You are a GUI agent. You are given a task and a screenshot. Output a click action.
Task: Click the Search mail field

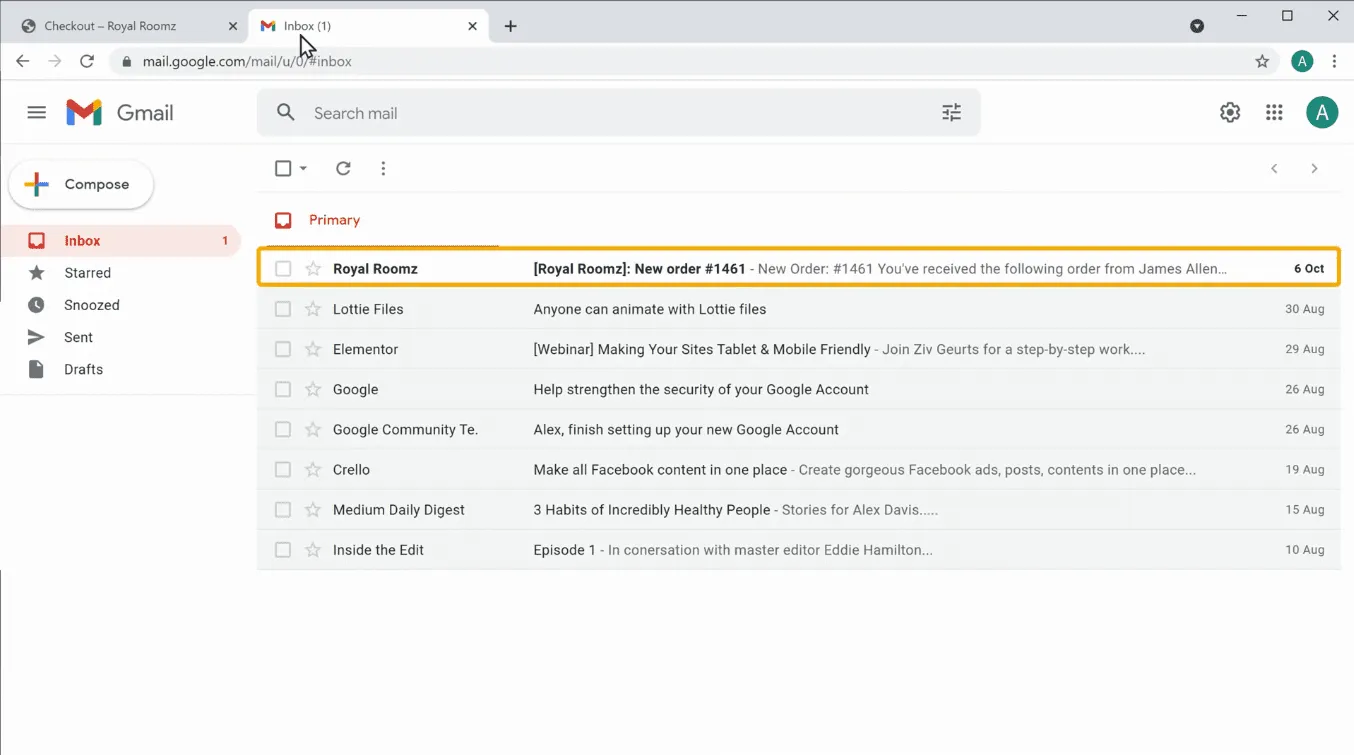600,113
